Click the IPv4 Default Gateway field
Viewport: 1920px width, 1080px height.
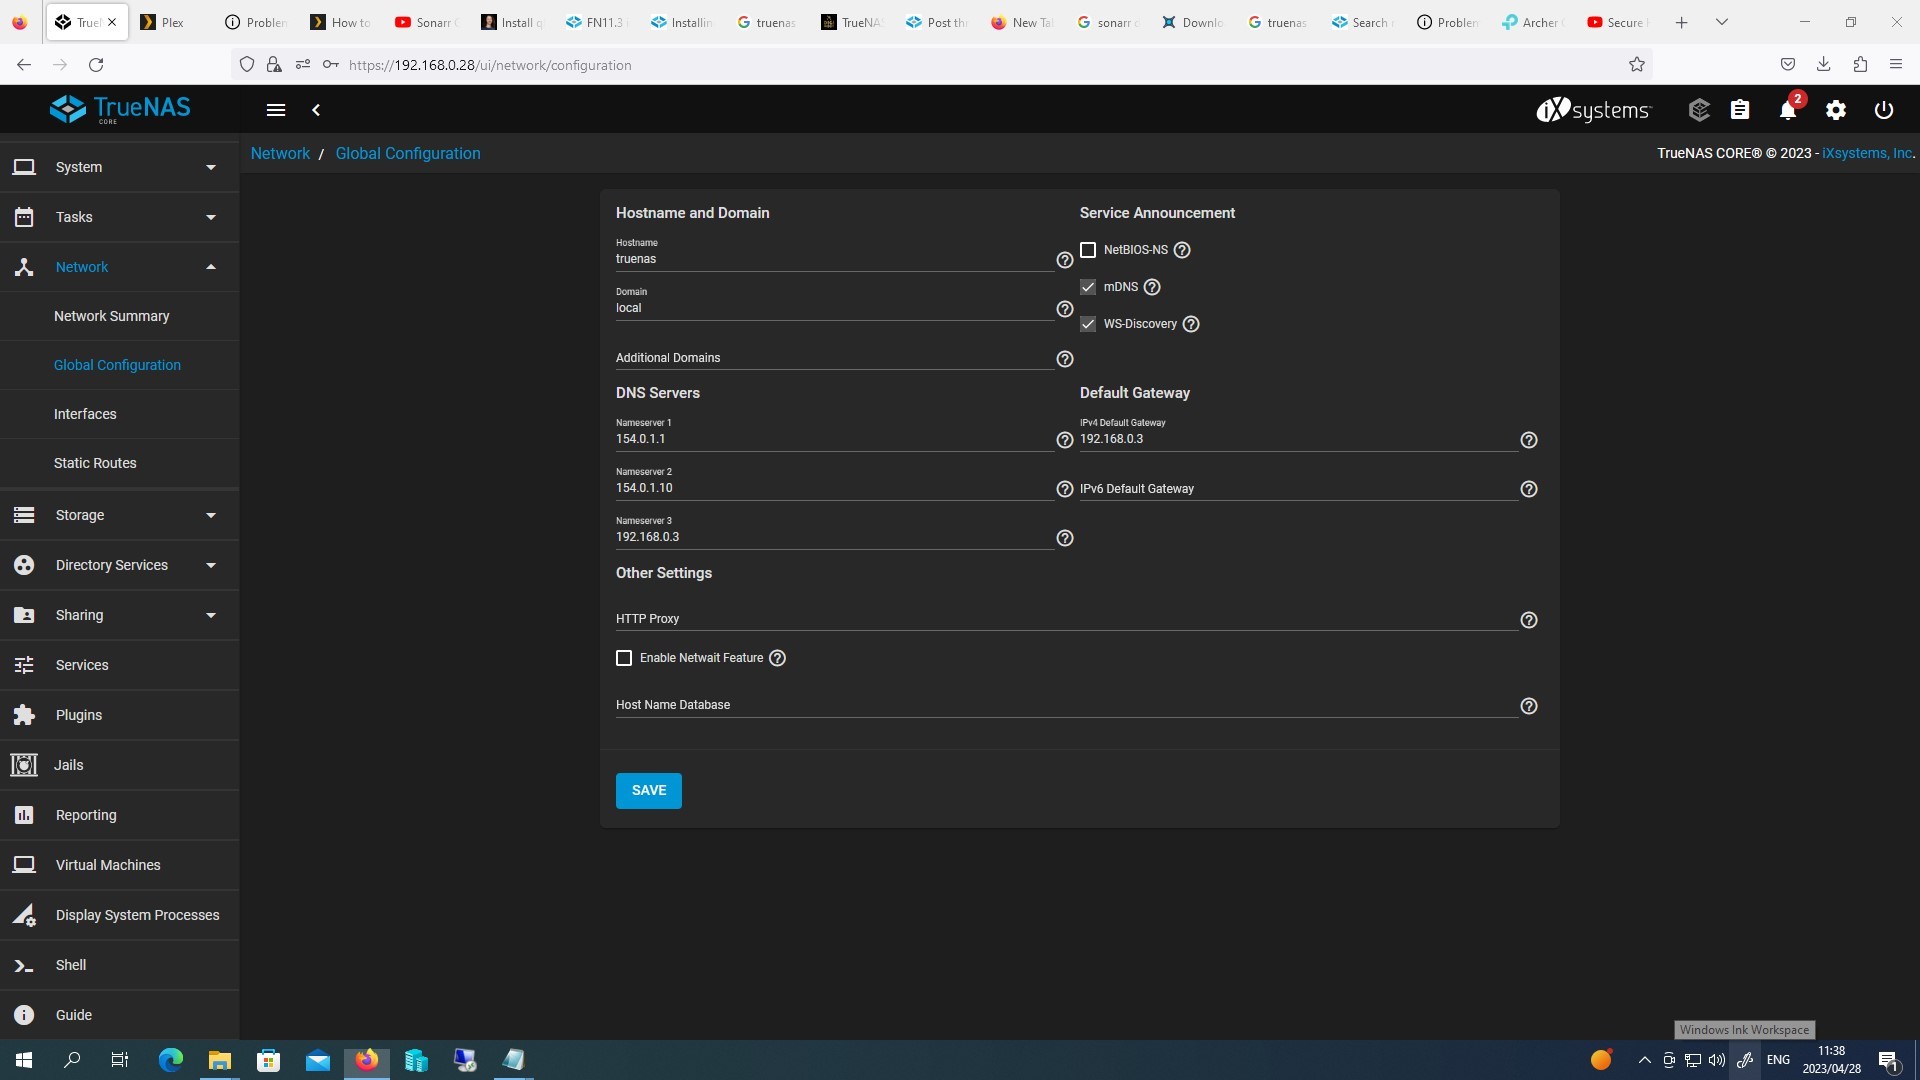pyautogui.click(x=1298, y=439)
